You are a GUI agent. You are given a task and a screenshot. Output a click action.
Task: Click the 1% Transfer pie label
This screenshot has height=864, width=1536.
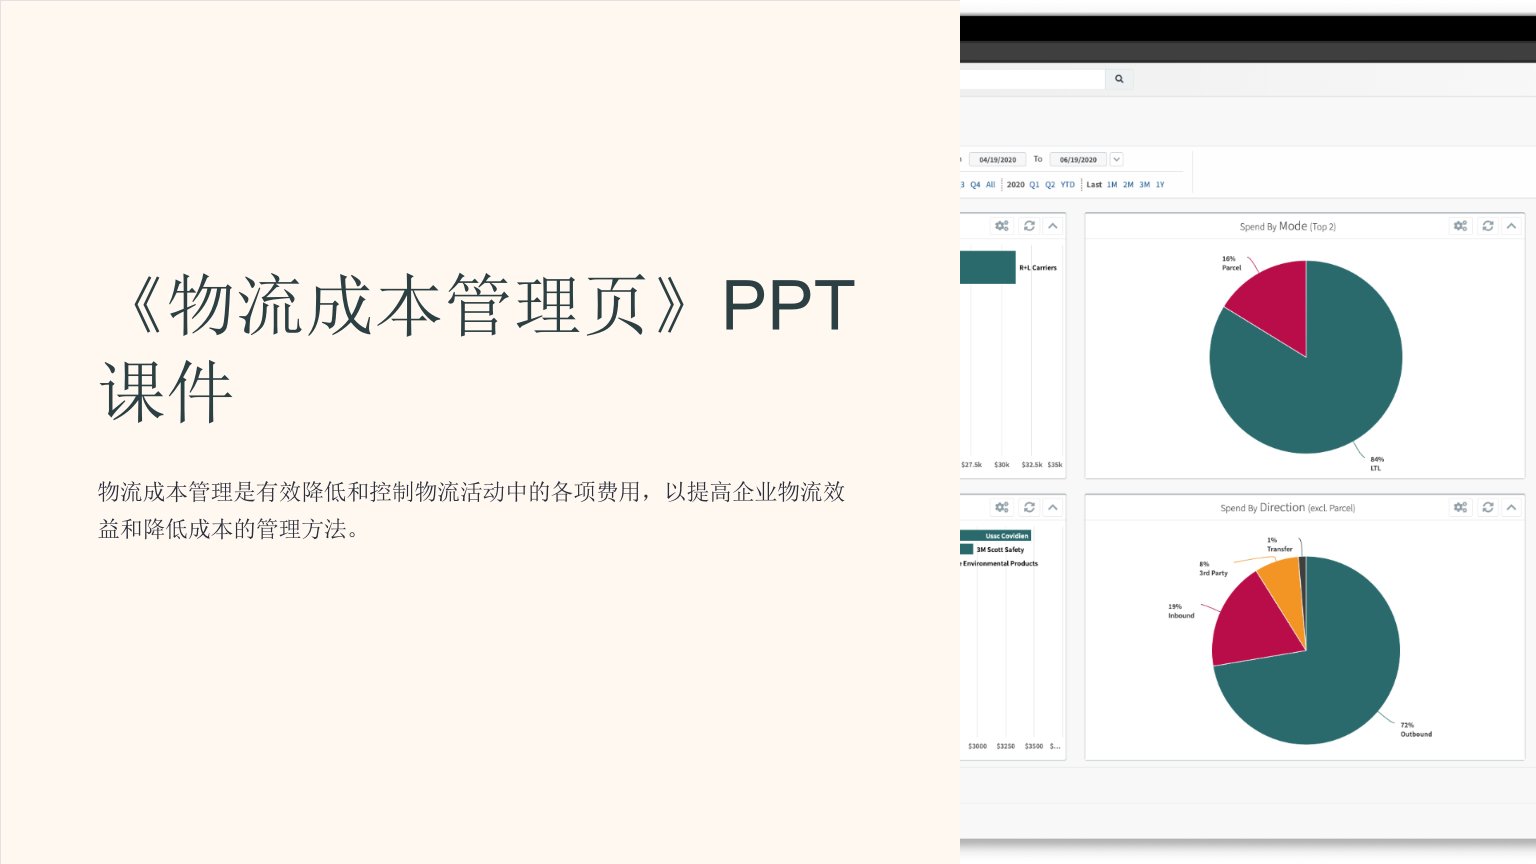tap(1279, 544)
